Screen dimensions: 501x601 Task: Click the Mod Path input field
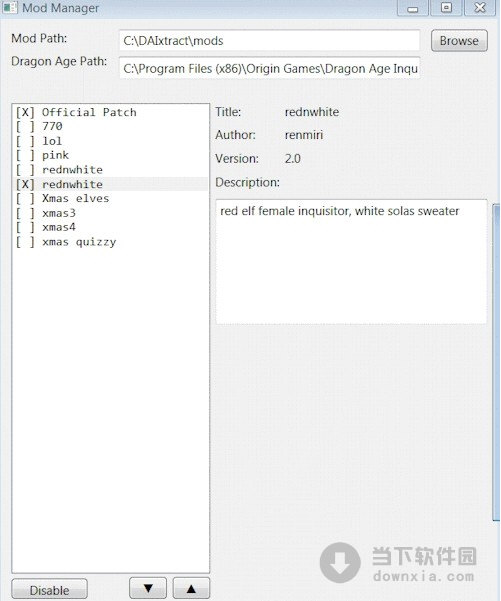point(269,40)
